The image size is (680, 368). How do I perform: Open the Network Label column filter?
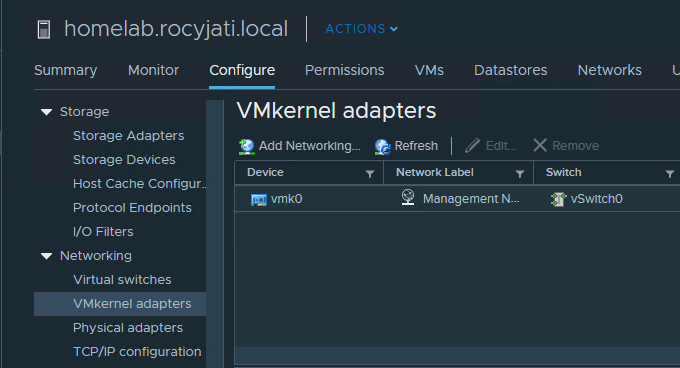[520, 174]
